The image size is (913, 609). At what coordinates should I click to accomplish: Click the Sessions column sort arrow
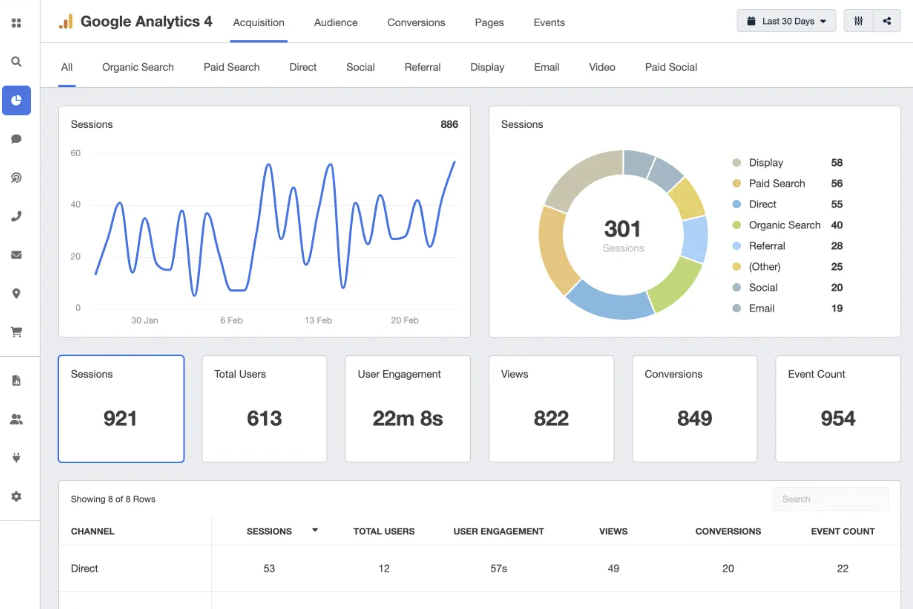point(315,530)
